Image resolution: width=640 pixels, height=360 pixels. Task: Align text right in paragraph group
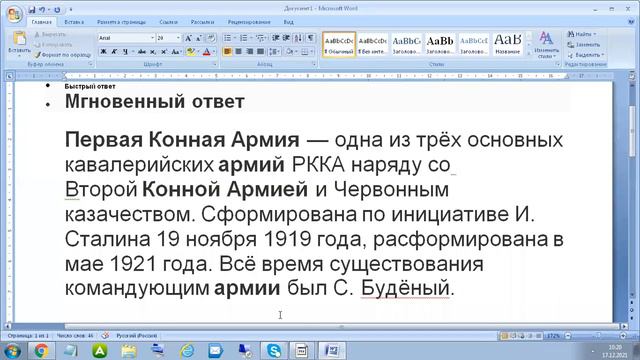click(x=249, y=51)
